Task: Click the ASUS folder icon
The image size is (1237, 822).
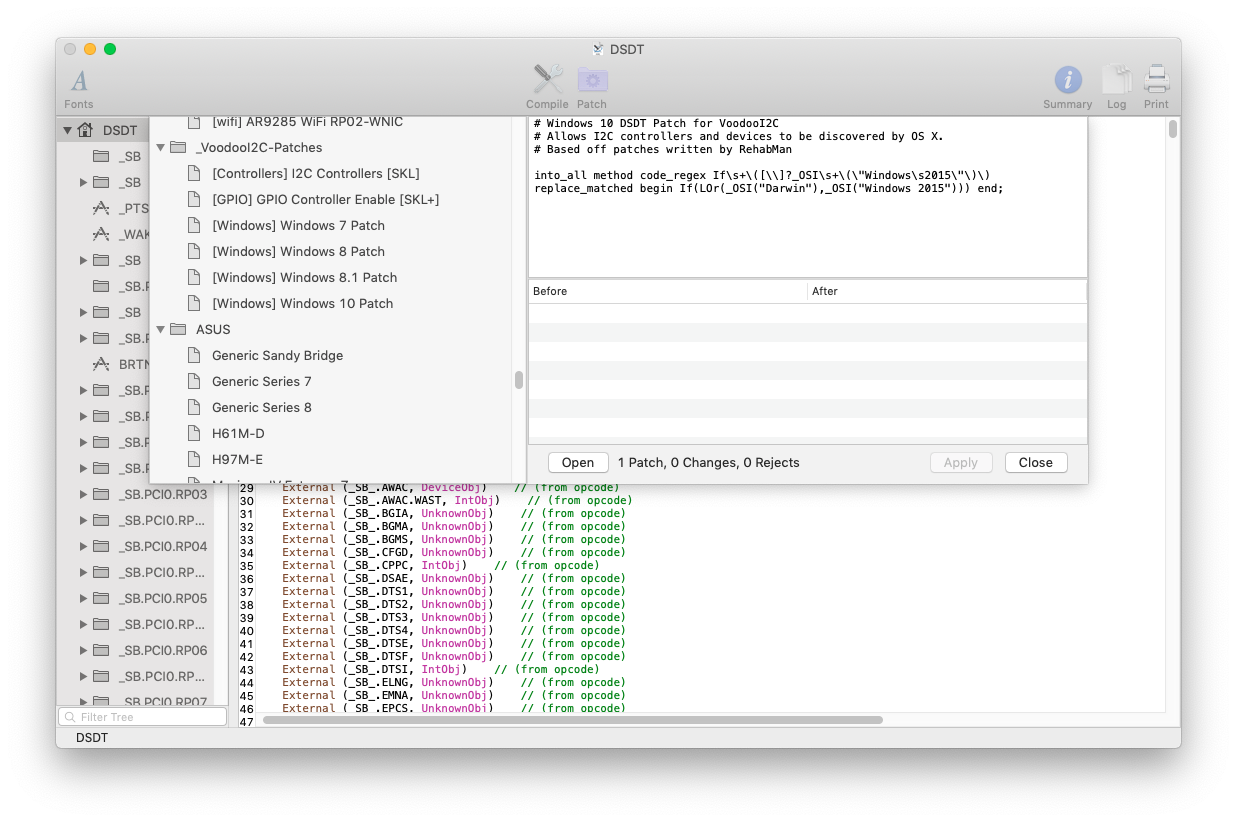Action: pos(178,329)
